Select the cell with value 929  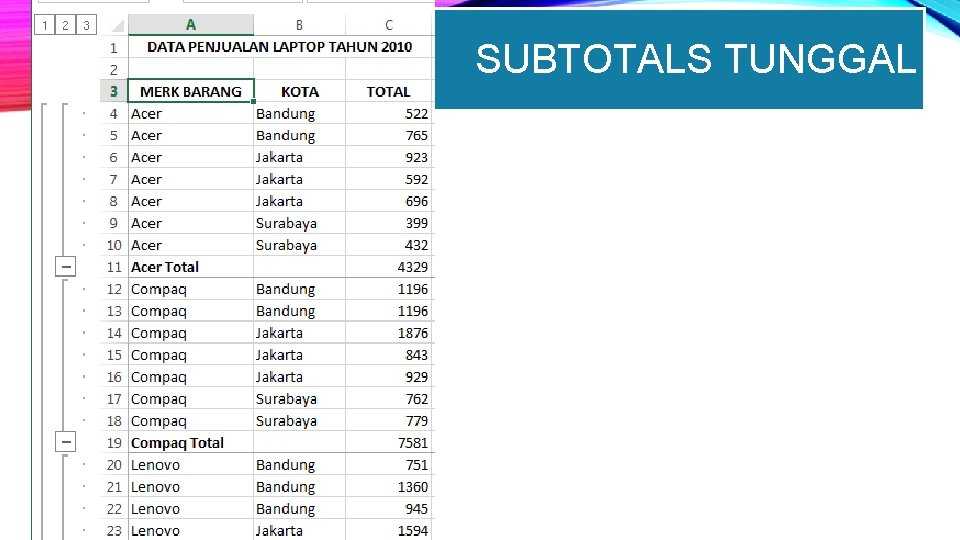coord(389,377)
